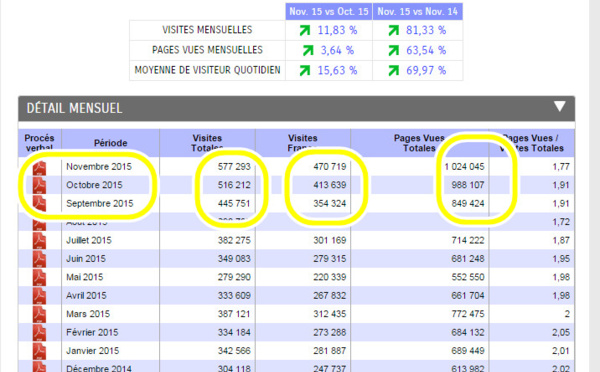Click total visits value 516 212

coord(234,185)
